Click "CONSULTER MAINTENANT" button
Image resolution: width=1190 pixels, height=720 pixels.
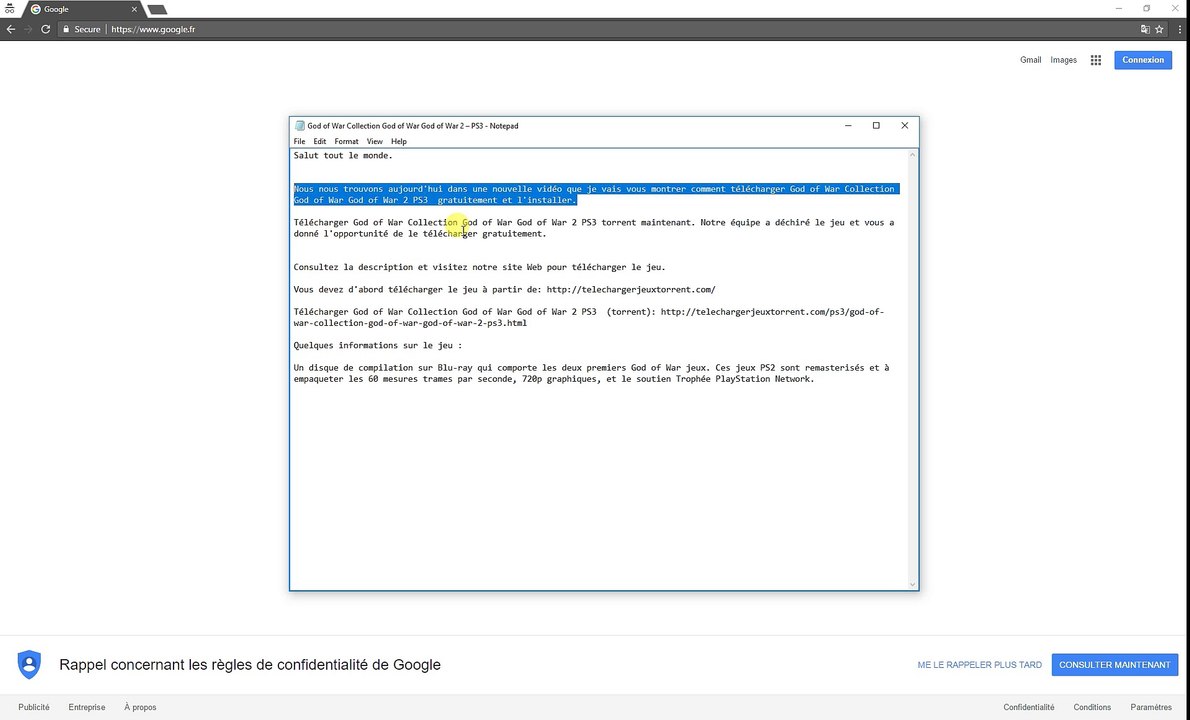click(x=1114, y=665)
